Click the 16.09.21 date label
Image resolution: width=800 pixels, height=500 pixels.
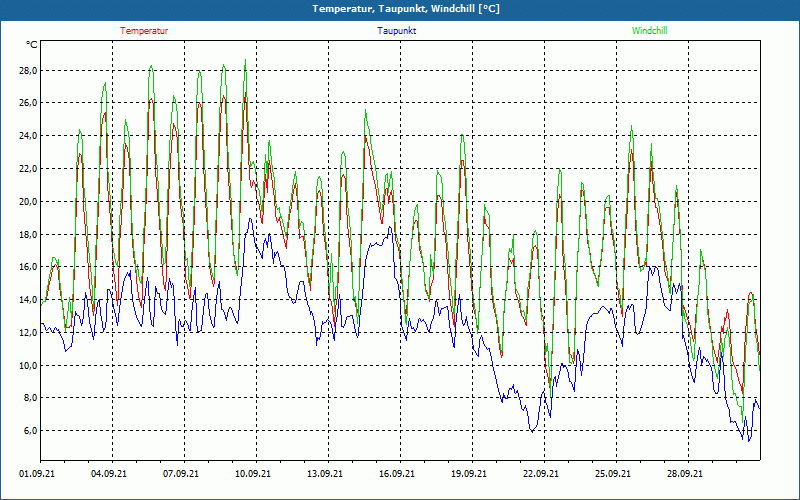tap(397, 475)
